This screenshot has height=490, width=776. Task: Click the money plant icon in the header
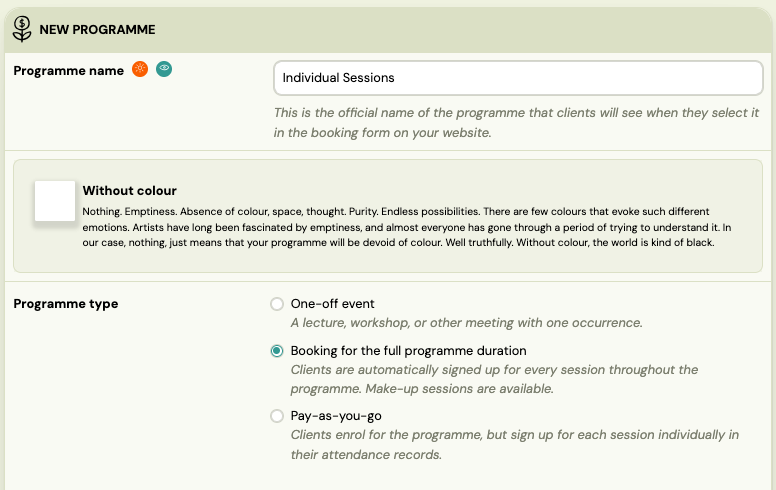click(x=22, y=29)
